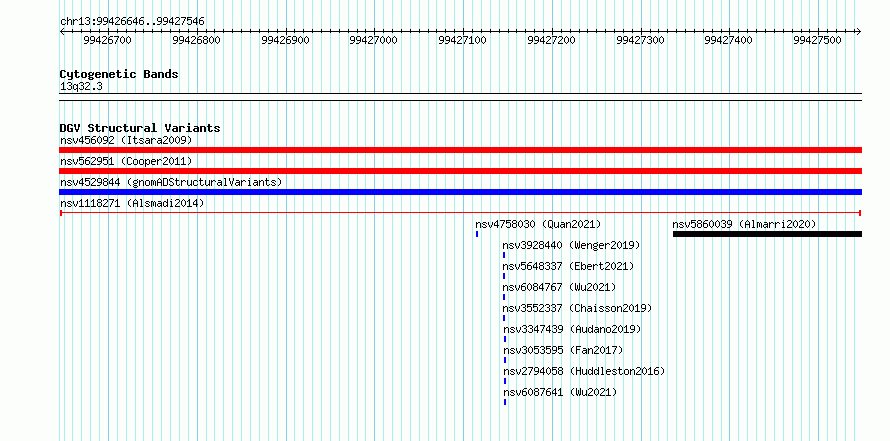Click blue marker under nsv3347439
The image size is (890, 441).
[x=505, y=339]
